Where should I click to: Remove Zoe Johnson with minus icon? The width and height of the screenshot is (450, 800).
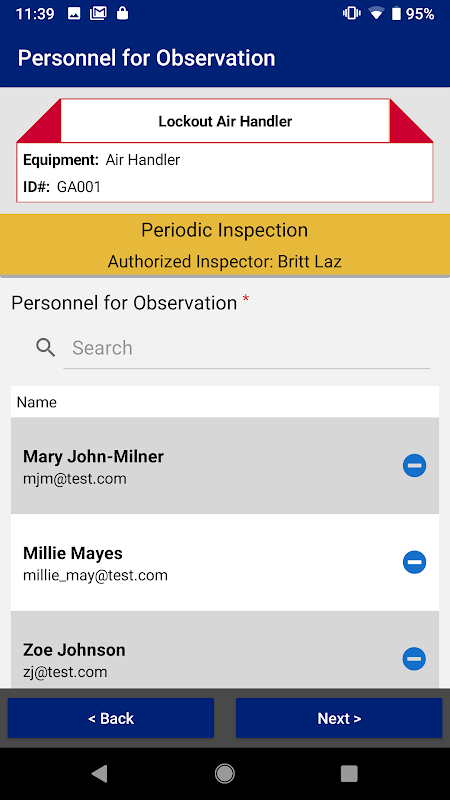414,659
